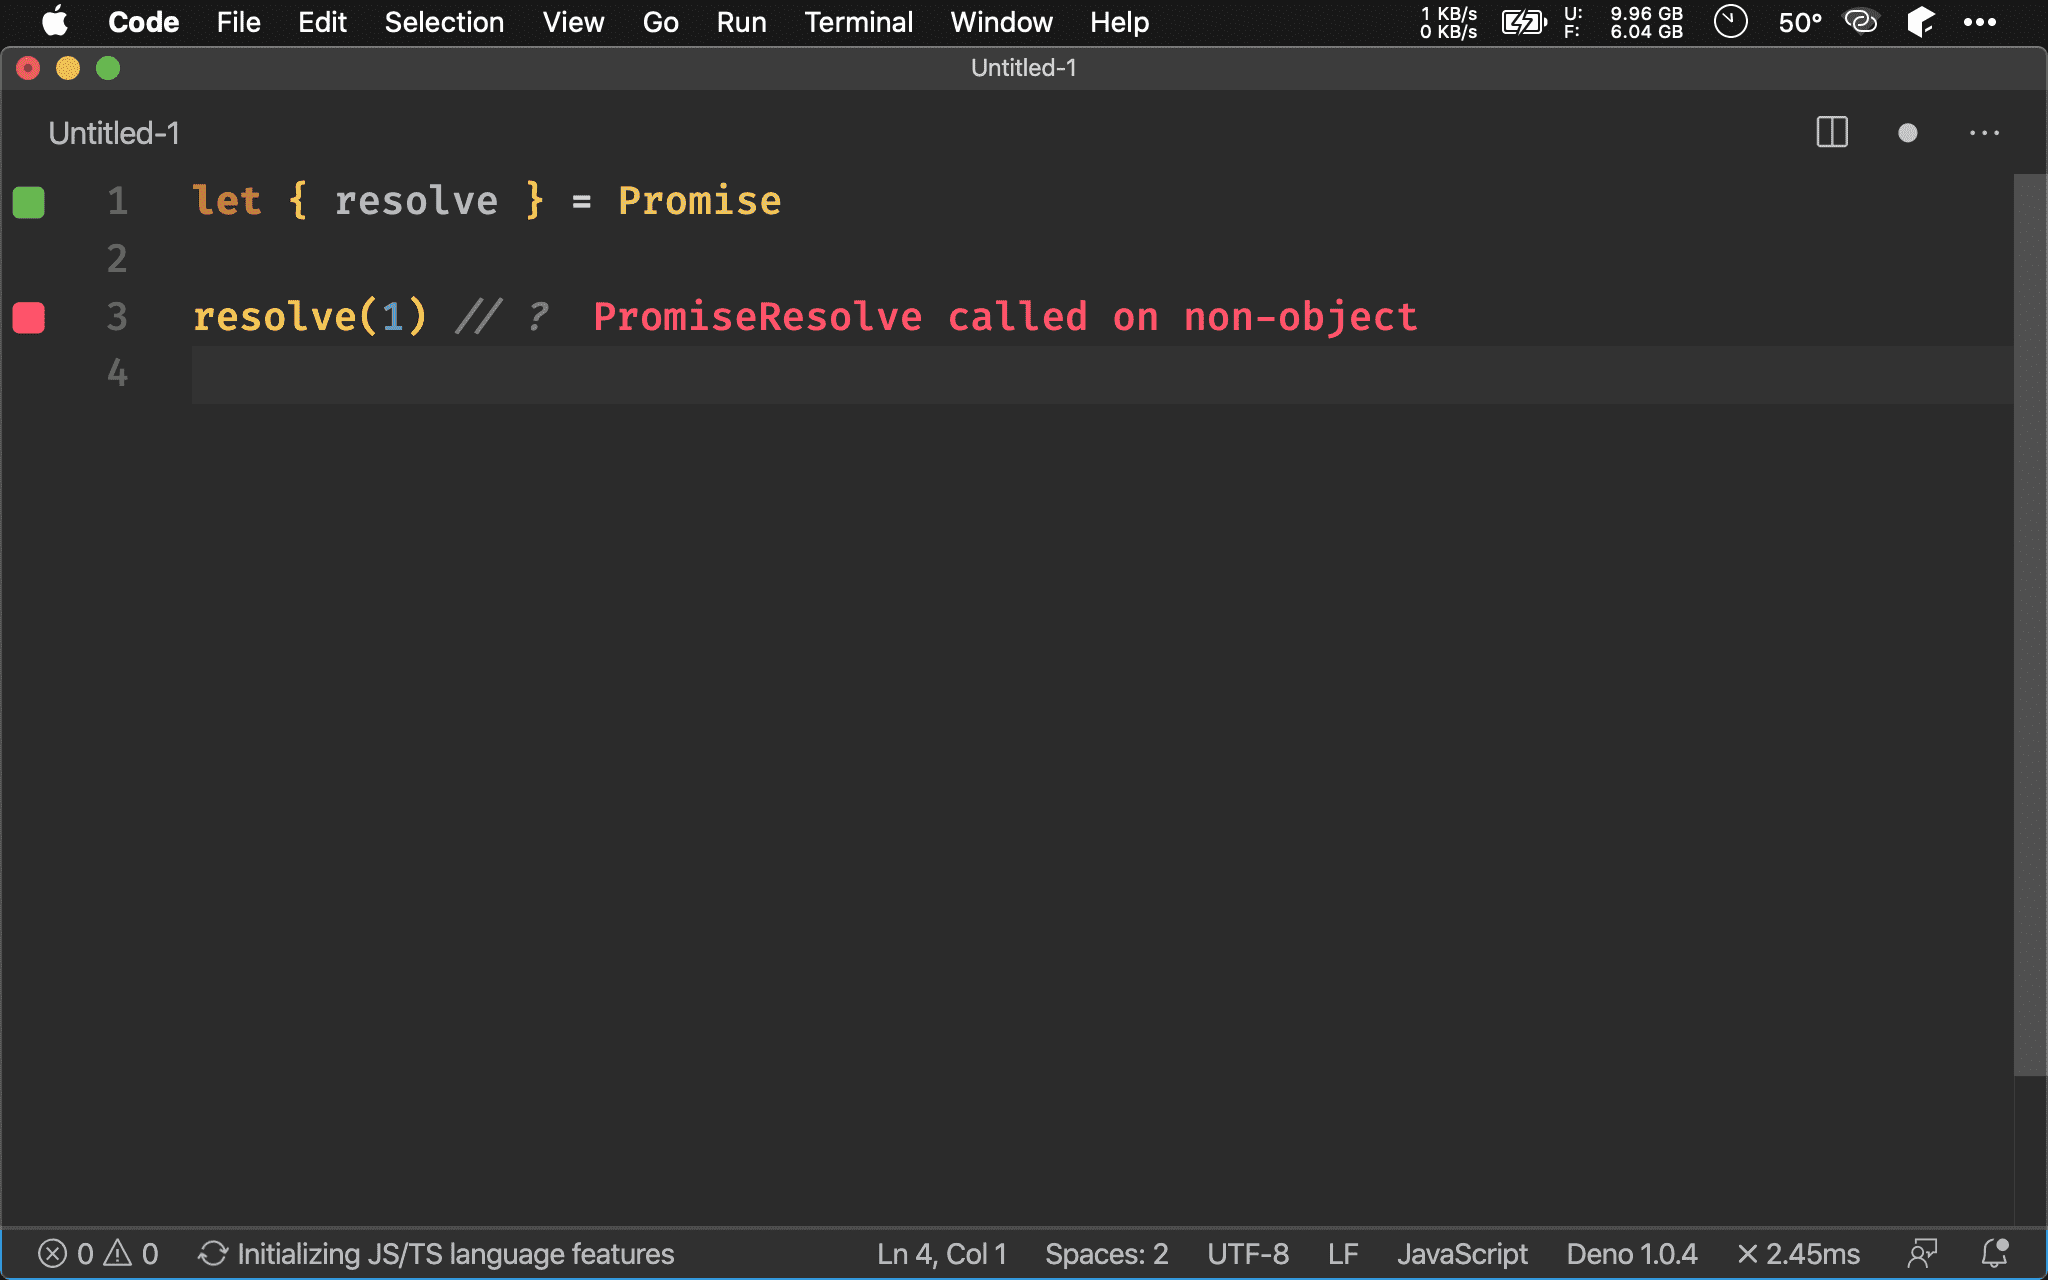
Task: Open the editor More Actions ellipsis
Action: [1984, 132]
